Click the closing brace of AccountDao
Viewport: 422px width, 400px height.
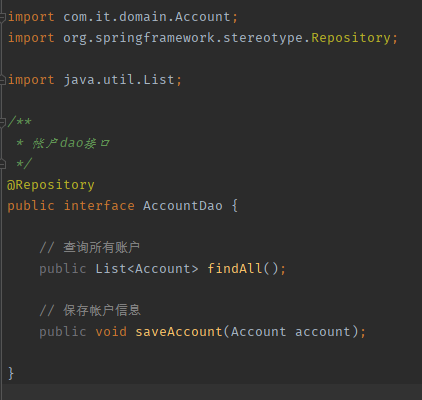point(11,373)
